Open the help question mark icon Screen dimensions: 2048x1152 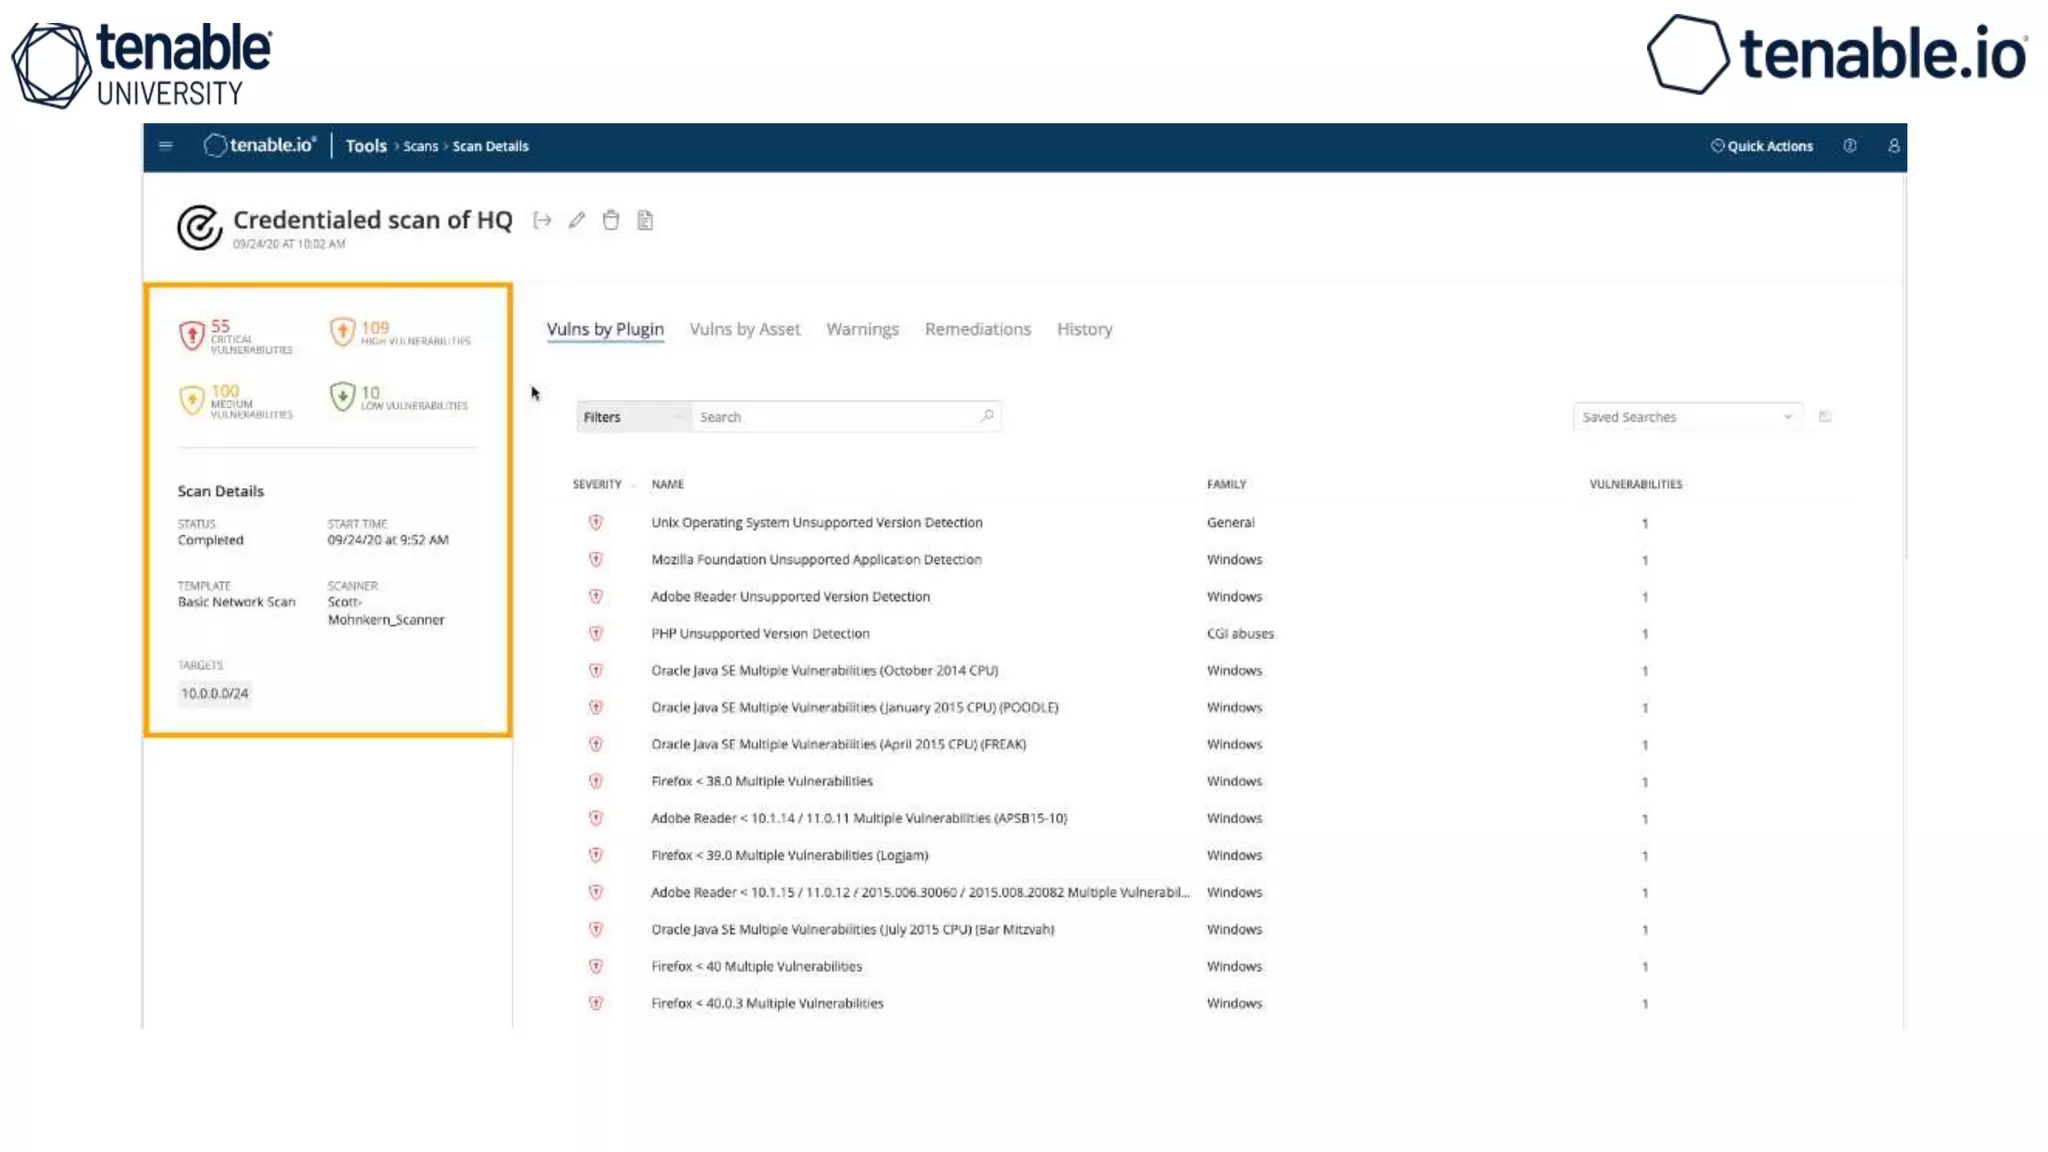coord(1850,146)
